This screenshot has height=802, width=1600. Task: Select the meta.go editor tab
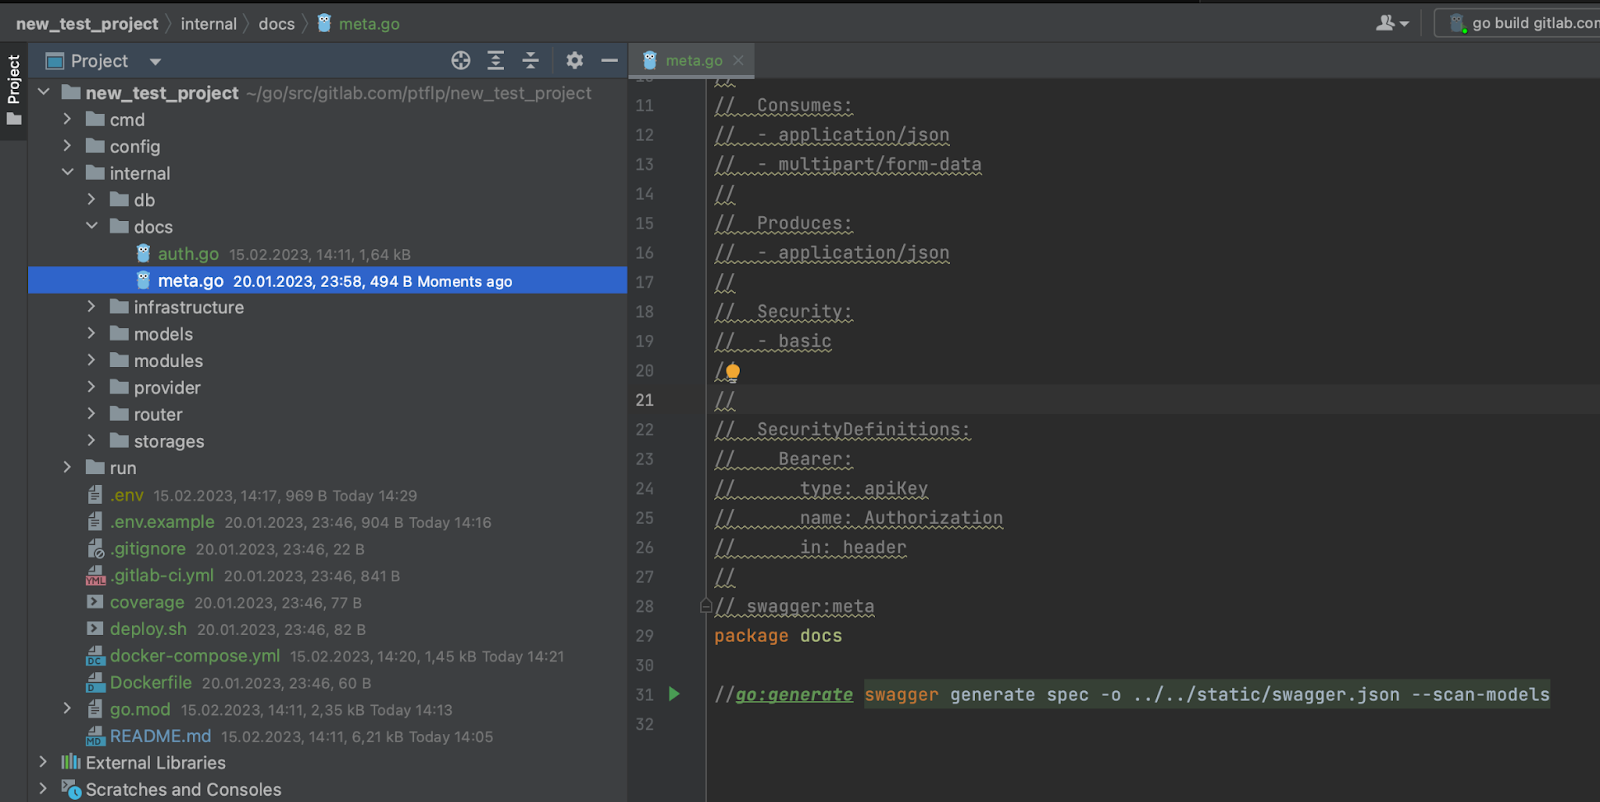[x=693, y=61]
